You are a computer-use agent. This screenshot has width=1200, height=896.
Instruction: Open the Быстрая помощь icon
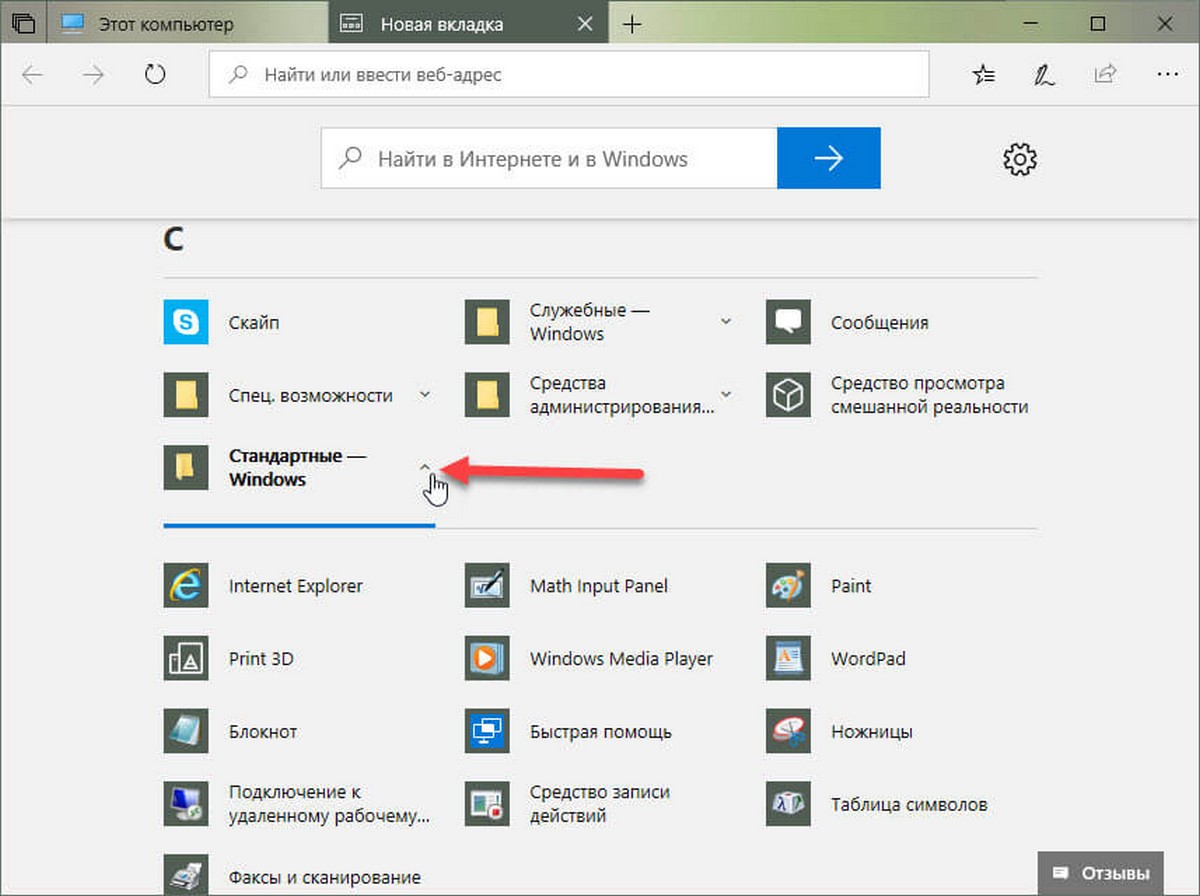[487, 732]
